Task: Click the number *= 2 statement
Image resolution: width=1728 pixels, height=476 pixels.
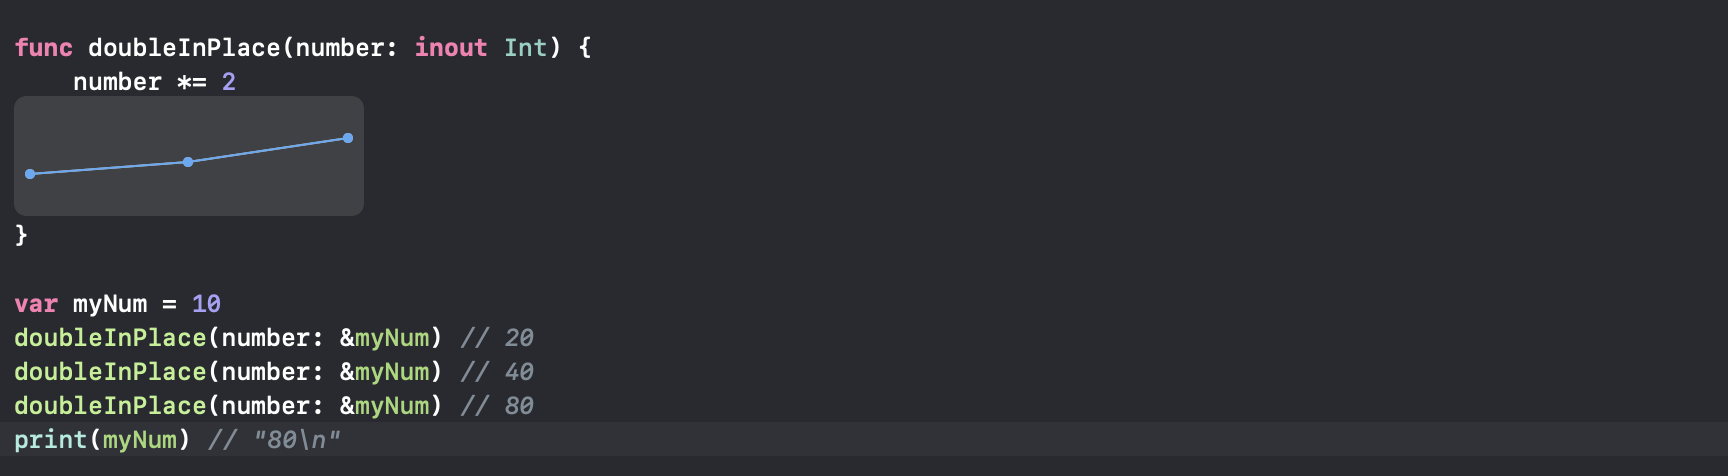Action: (x=155, y=82)
